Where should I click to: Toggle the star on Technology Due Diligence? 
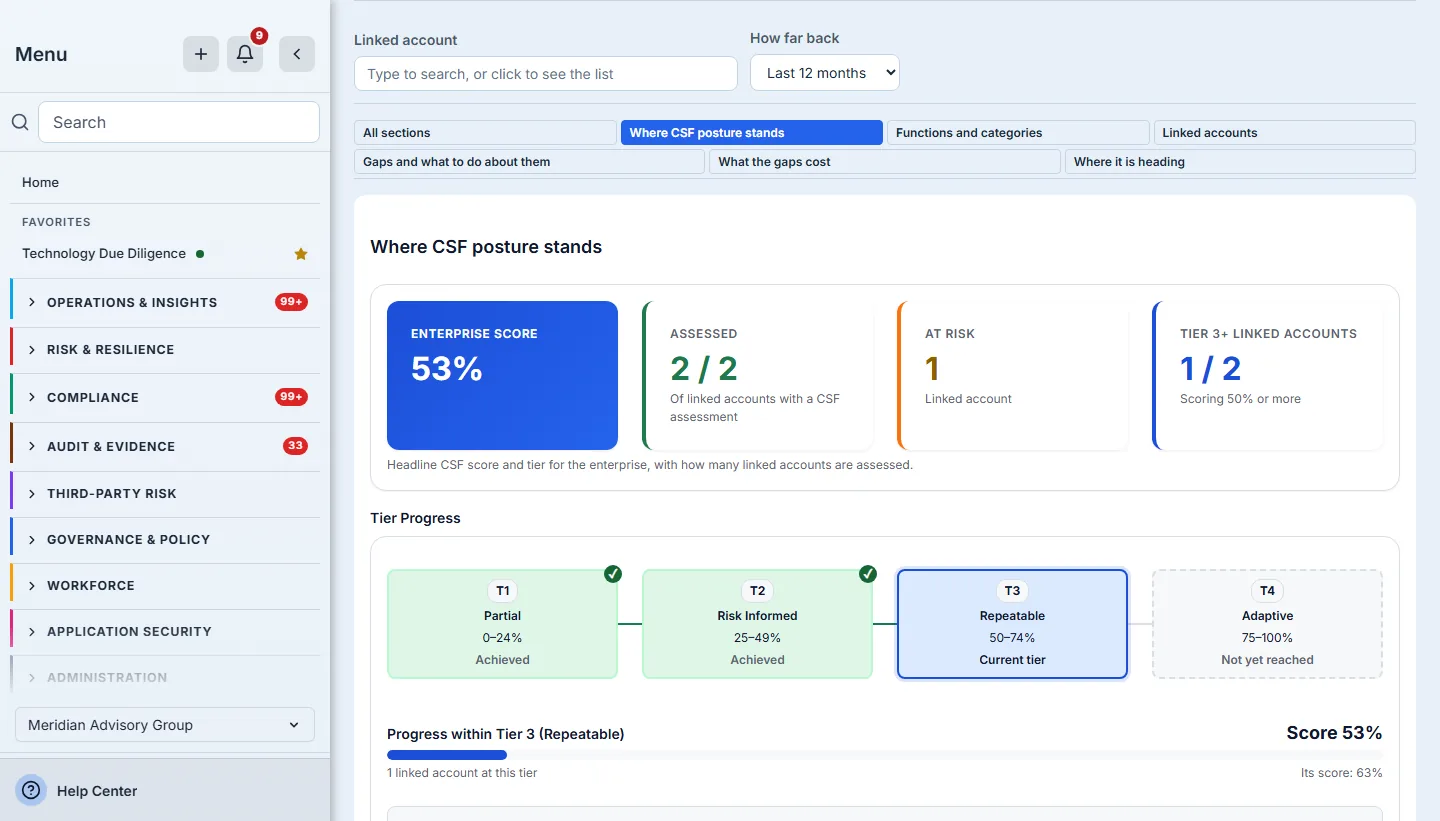[301, 254]
